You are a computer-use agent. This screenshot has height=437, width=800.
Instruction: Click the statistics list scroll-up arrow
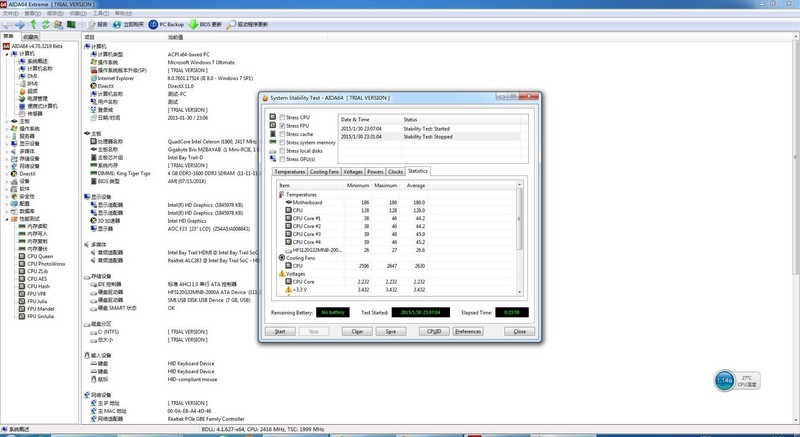coord(519,184)
